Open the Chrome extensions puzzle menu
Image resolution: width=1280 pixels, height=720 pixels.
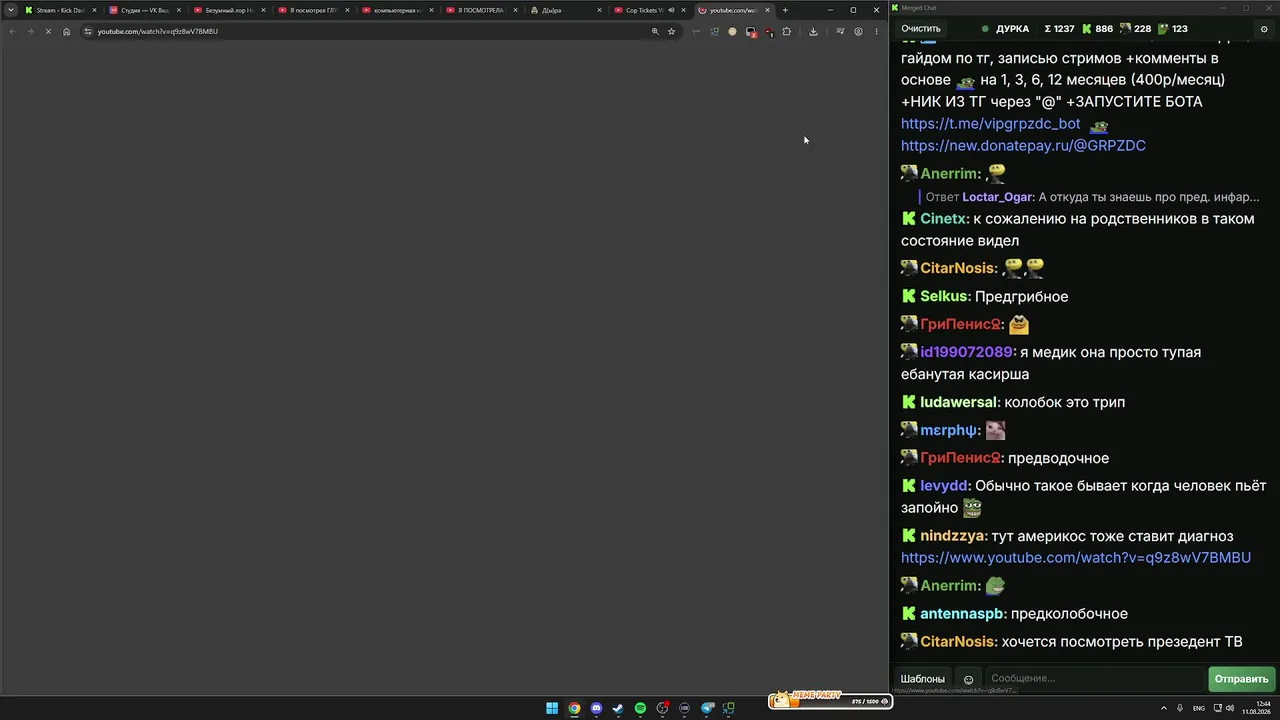786,31
